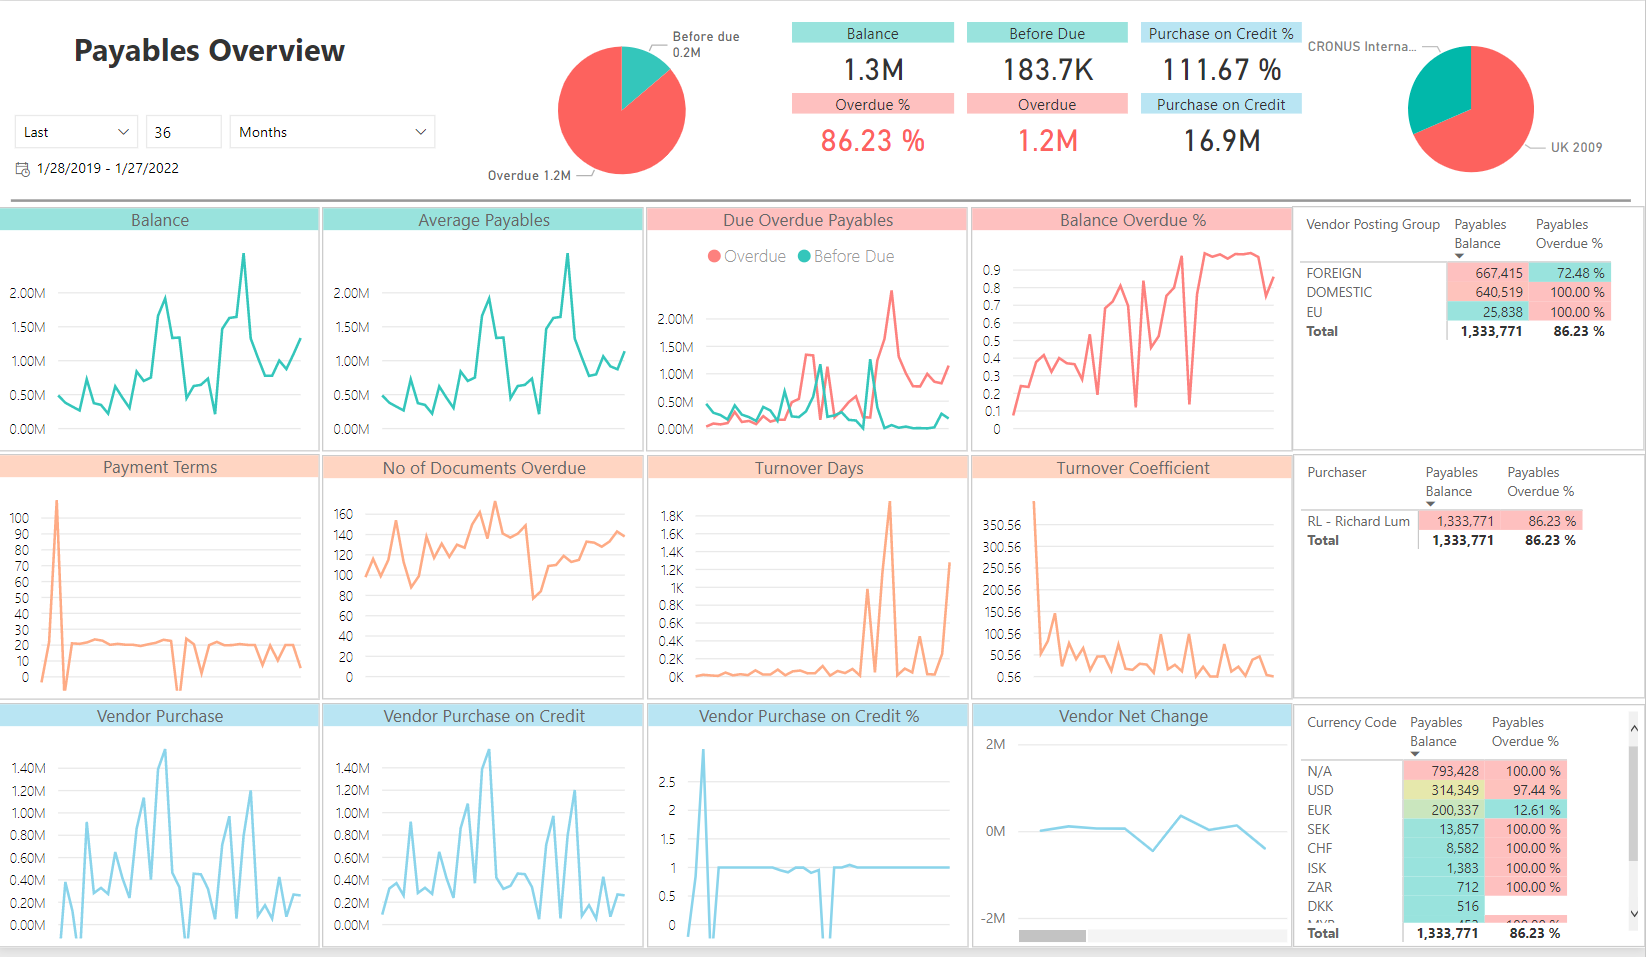Click the teal Before Due legend marker
This screenshot has height=957, width=1649.
point(804,257)
